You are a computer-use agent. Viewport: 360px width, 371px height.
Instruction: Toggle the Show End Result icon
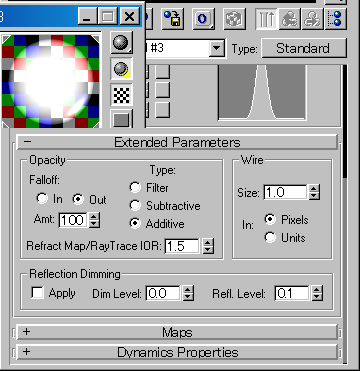click(267, 19)
